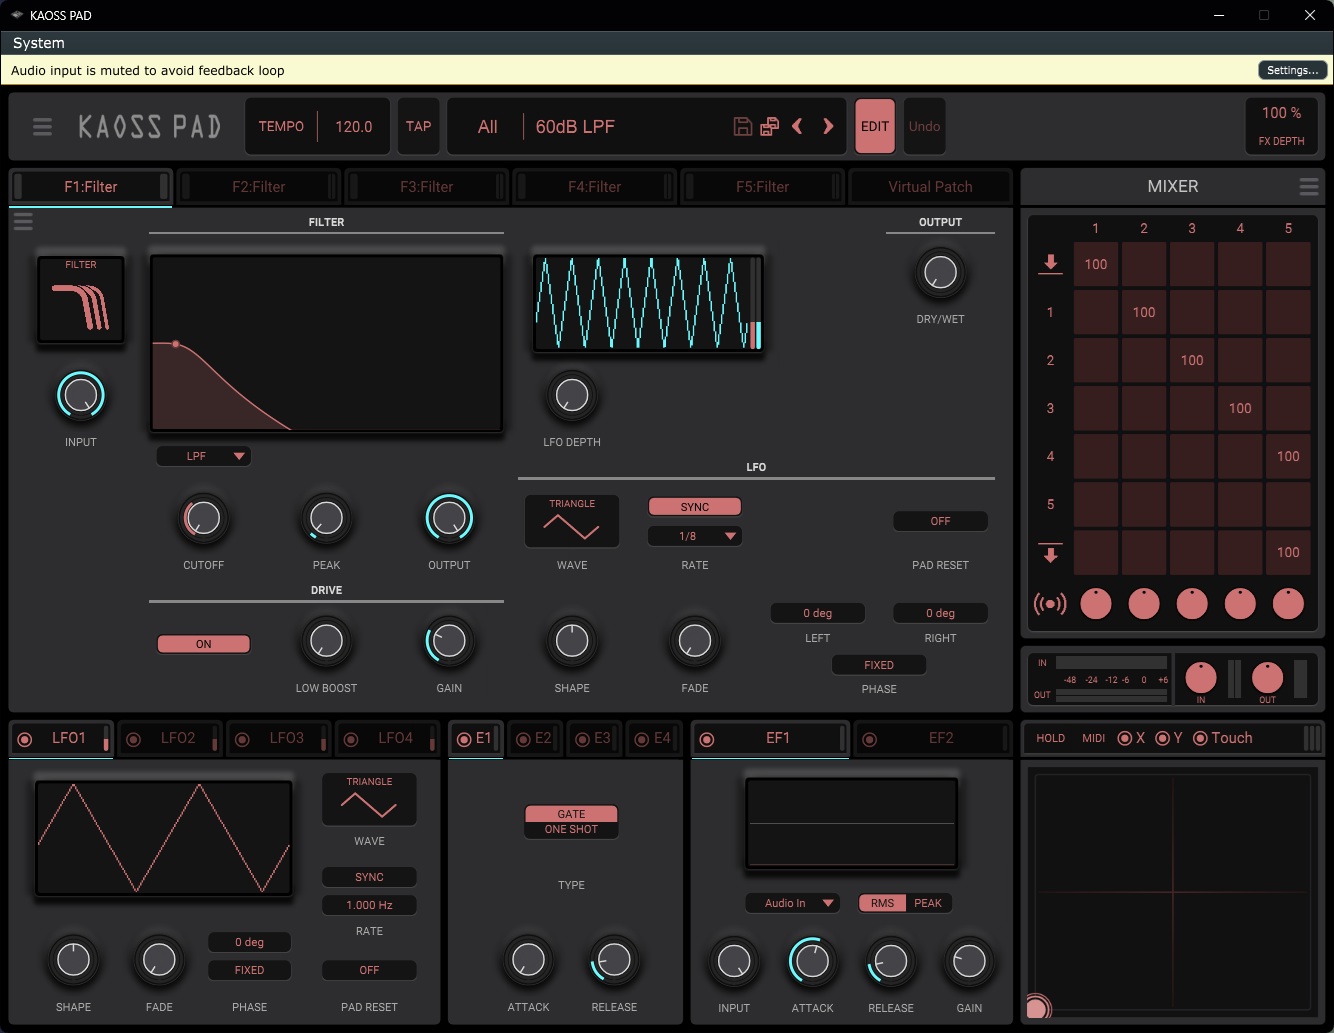Switch to the F5:Filter tab

click(x=763, y=187)
